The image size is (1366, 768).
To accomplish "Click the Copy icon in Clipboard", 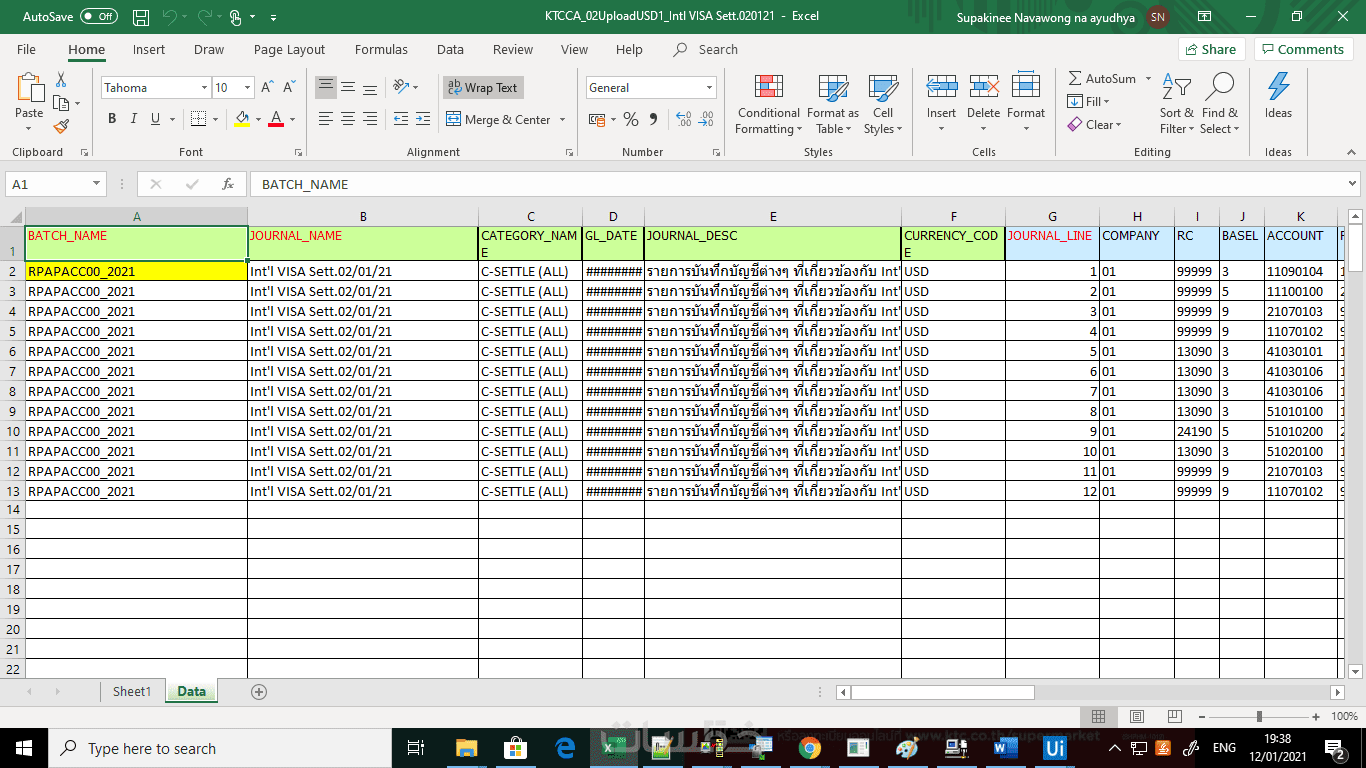I will 61,103.
